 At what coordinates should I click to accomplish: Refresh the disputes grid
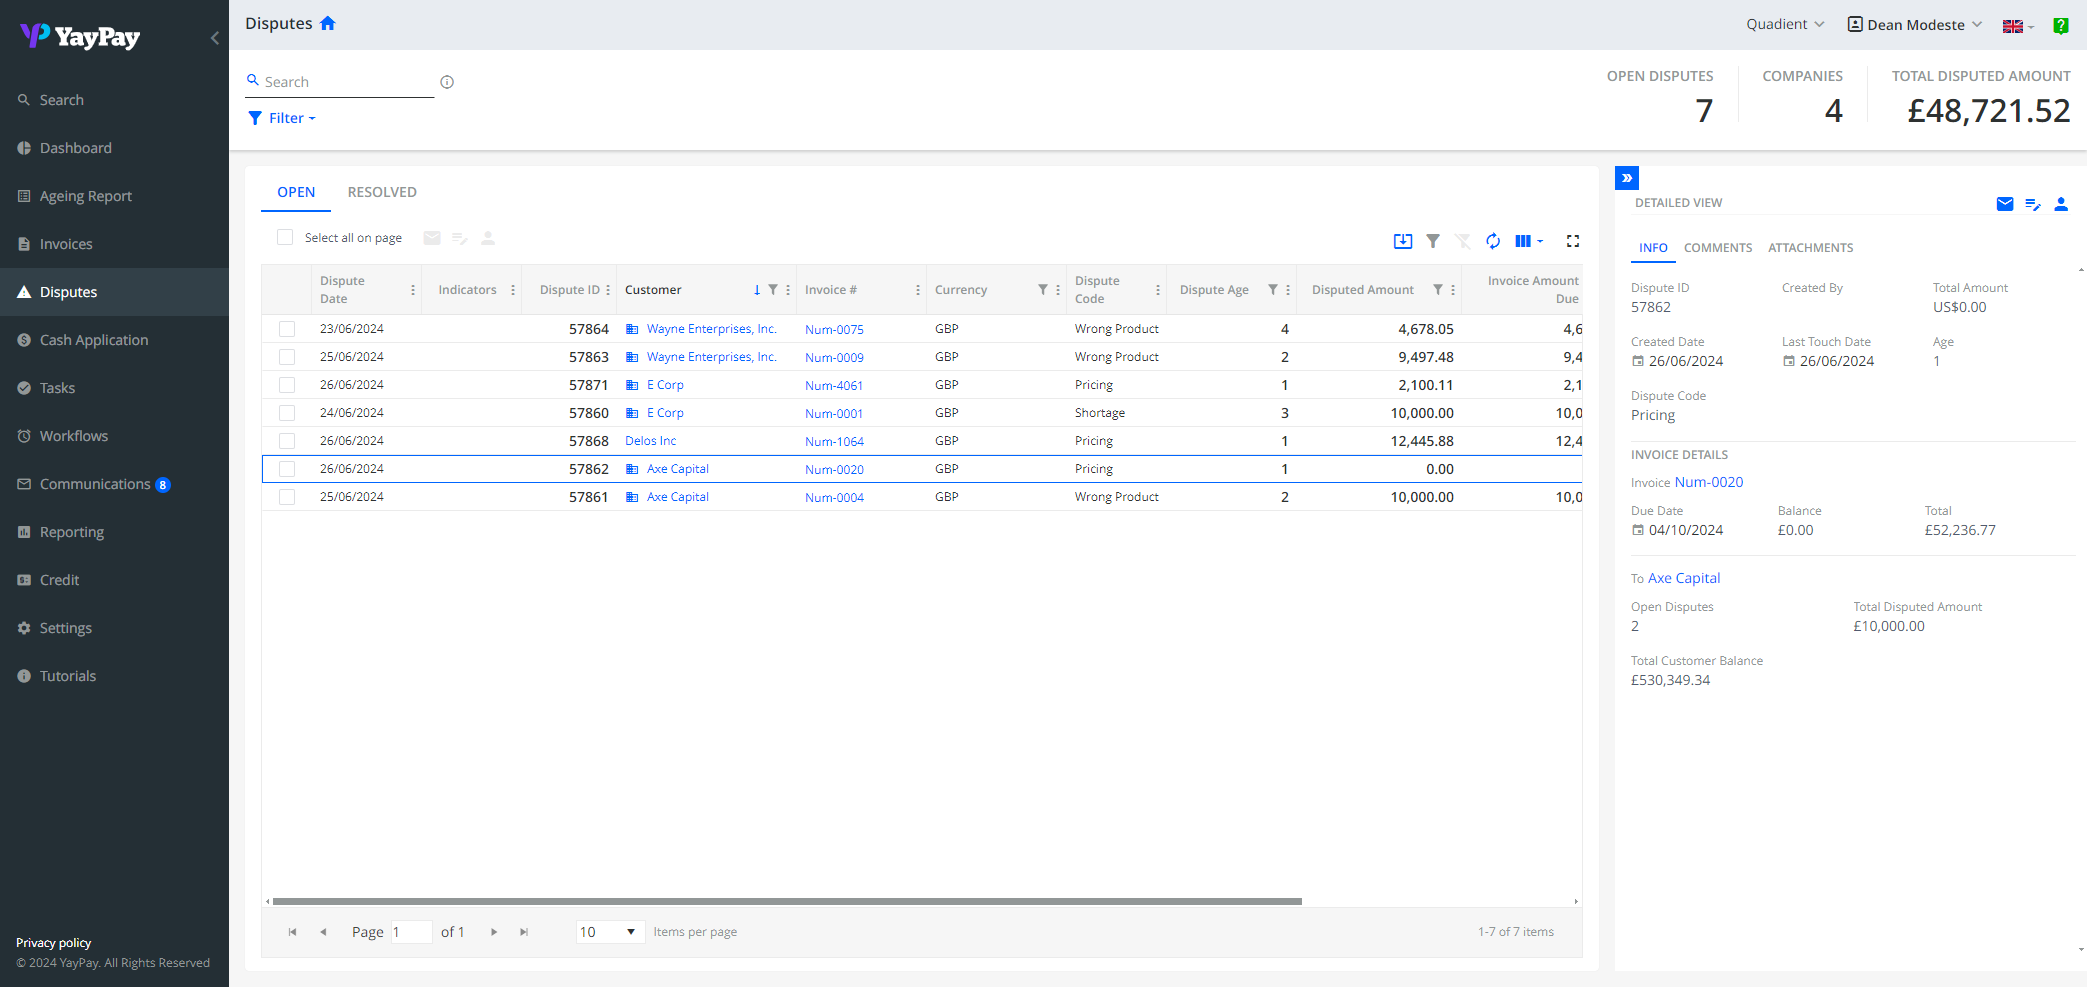(1492, 241)
